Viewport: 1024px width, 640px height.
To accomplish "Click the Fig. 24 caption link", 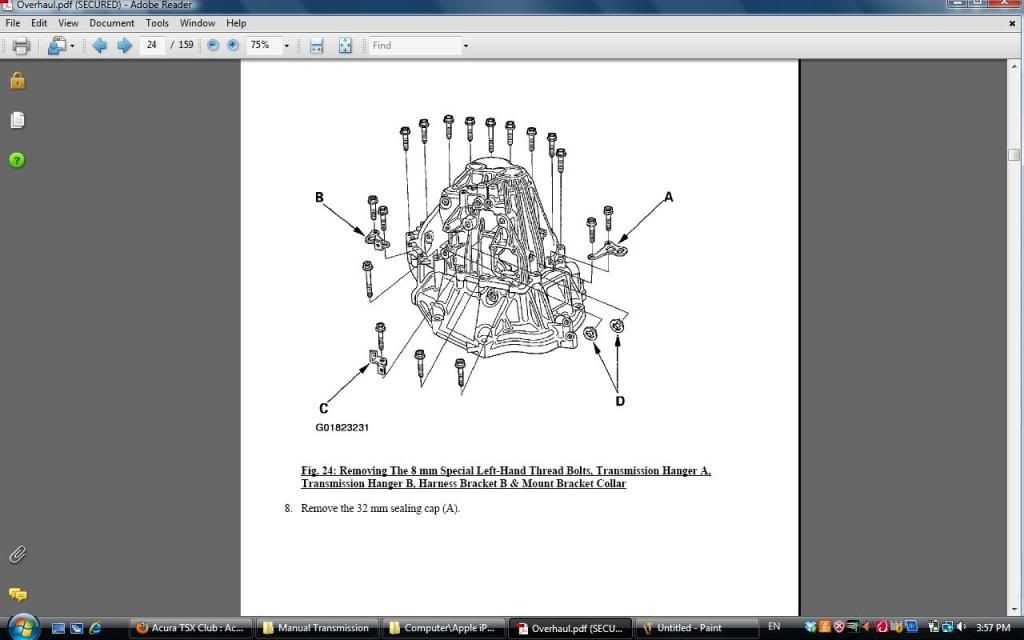I will tap(505, 477).
